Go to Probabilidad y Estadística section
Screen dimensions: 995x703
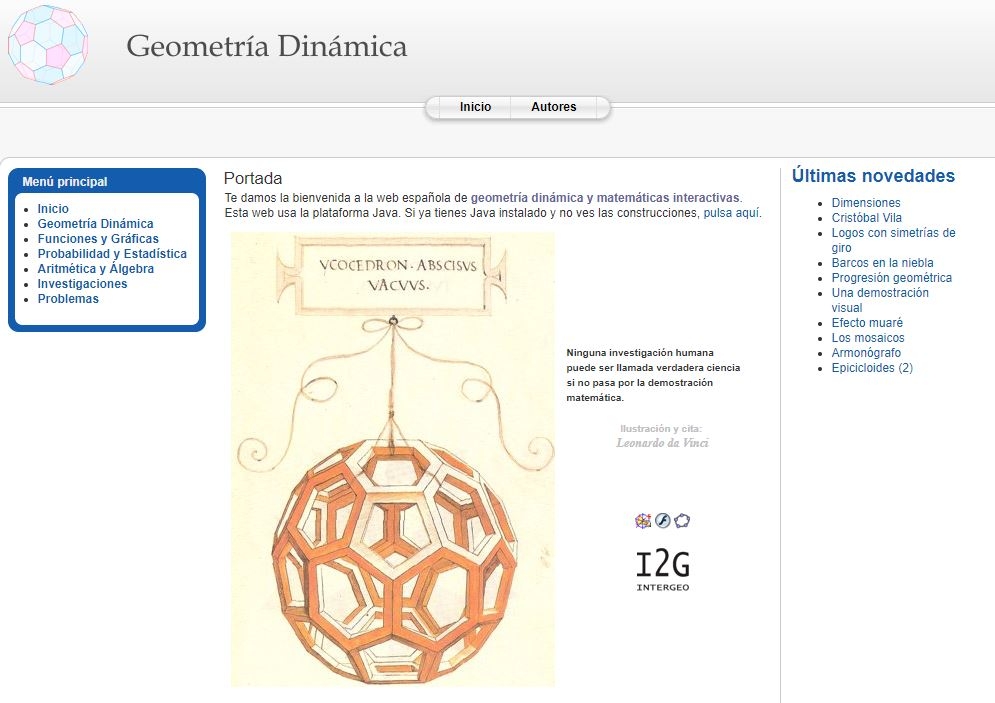tap(112, 254)
